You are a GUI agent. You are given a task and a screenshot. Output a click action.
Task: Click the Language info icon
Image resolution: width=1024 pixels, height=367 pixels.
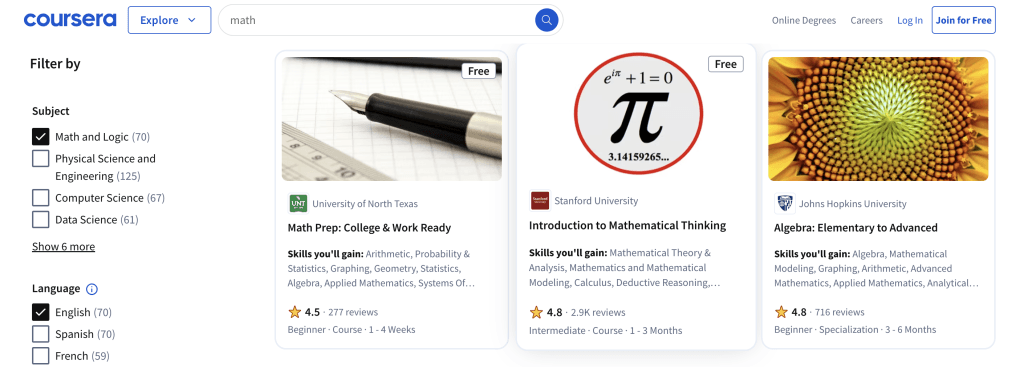click(92, 289)
